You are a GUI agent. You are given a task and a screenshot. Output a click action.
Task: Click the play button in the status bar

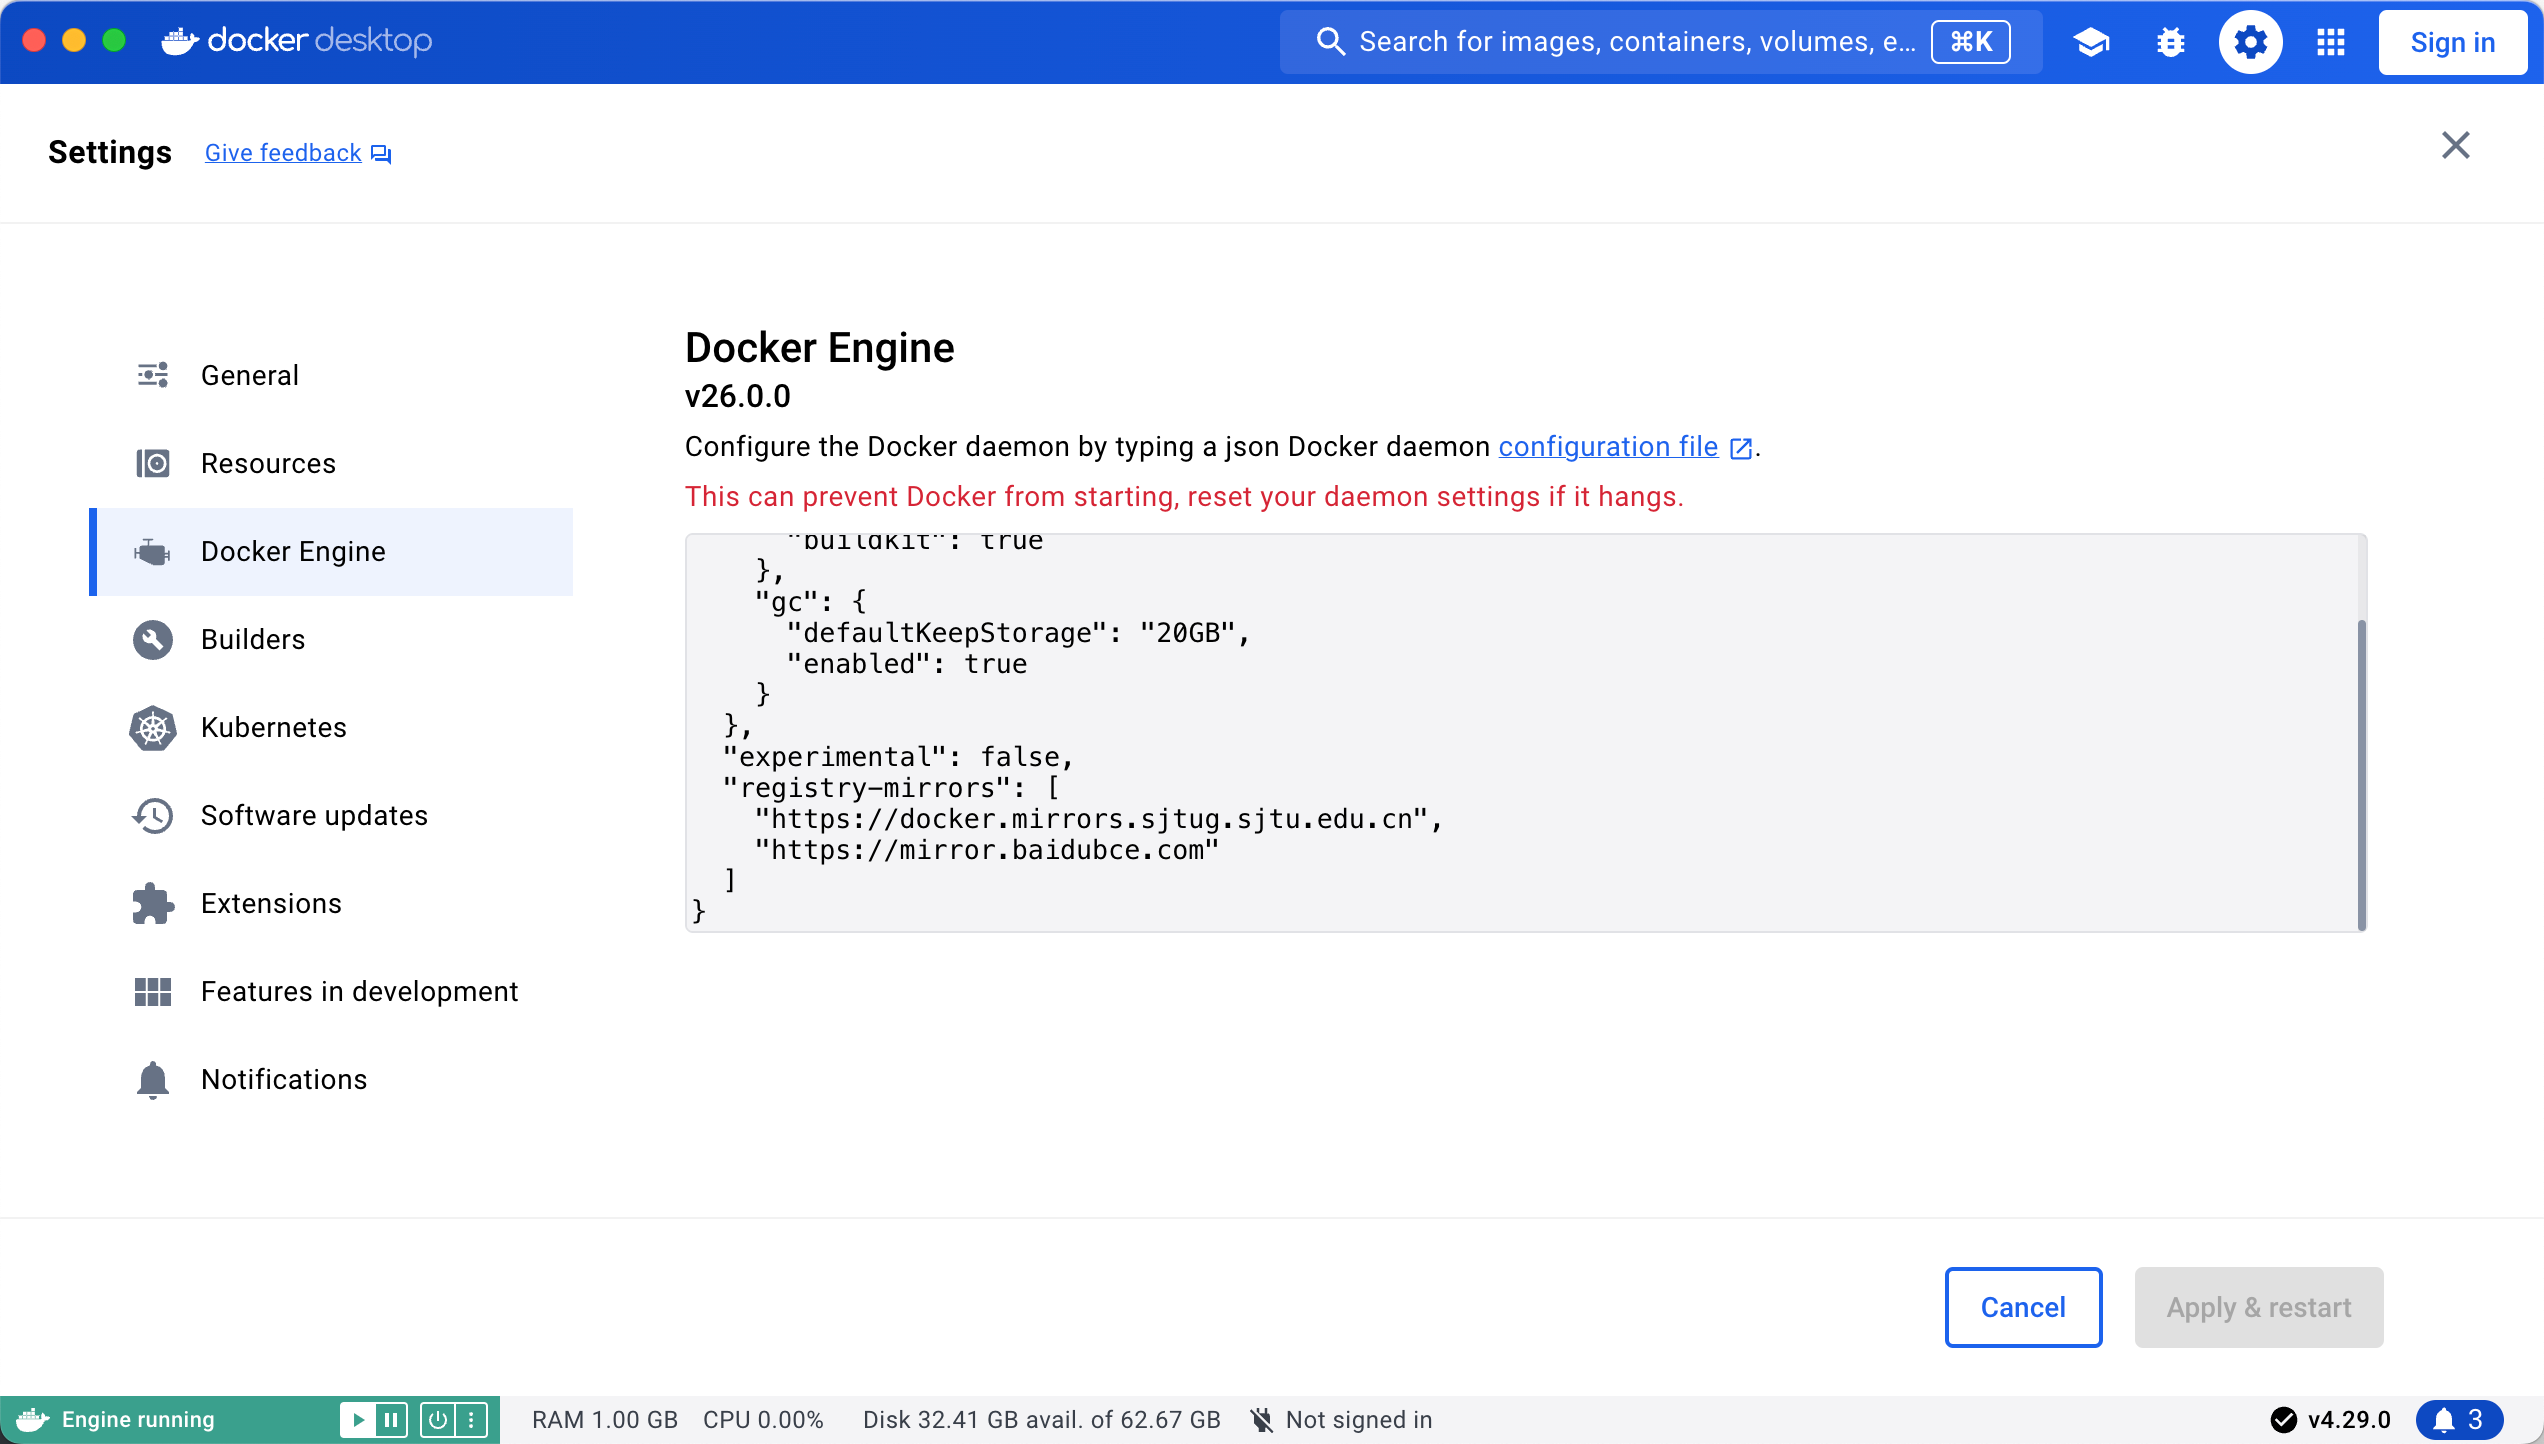point(357,1419)
